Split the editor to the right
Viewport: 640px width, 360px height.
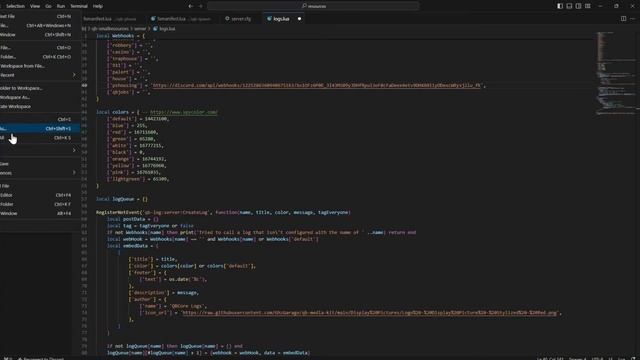point(623,18)
